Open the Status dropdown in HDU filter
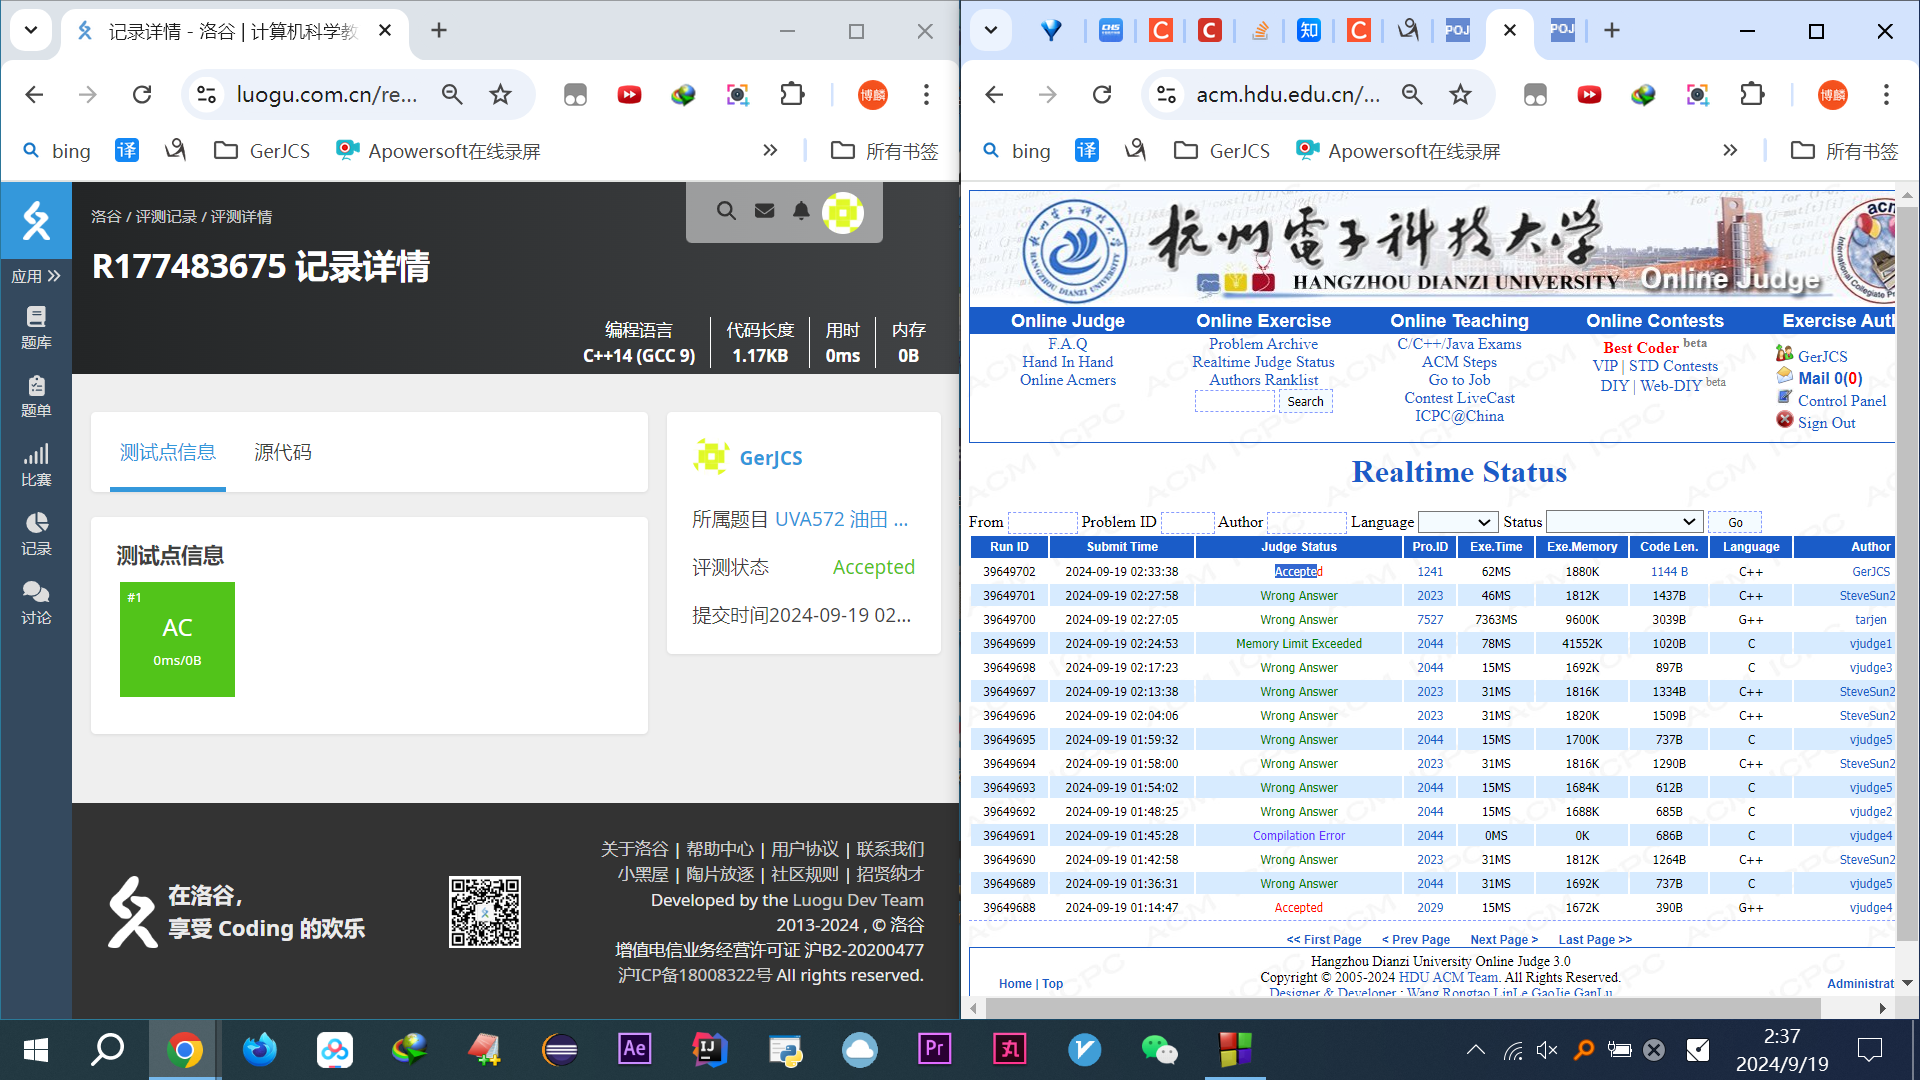Screen dimensions: 1920x1080 pyautogui.click(x=1623, y=522)
